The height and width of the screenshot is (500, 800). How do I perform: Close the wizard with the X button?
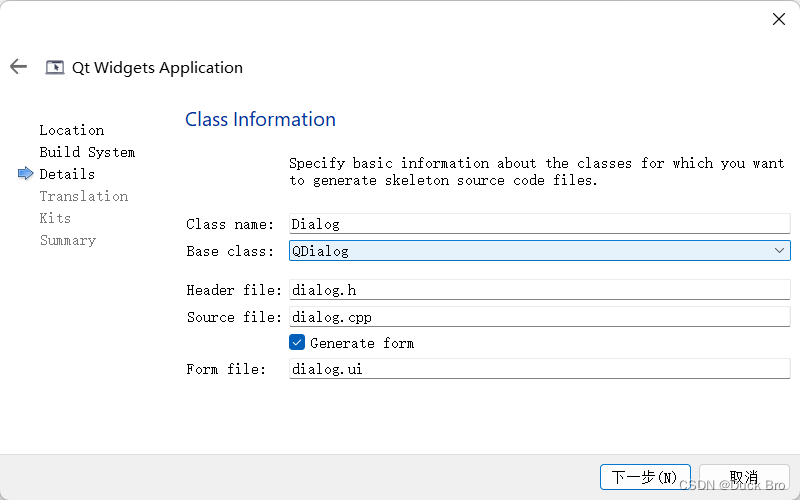pos(779,19)
